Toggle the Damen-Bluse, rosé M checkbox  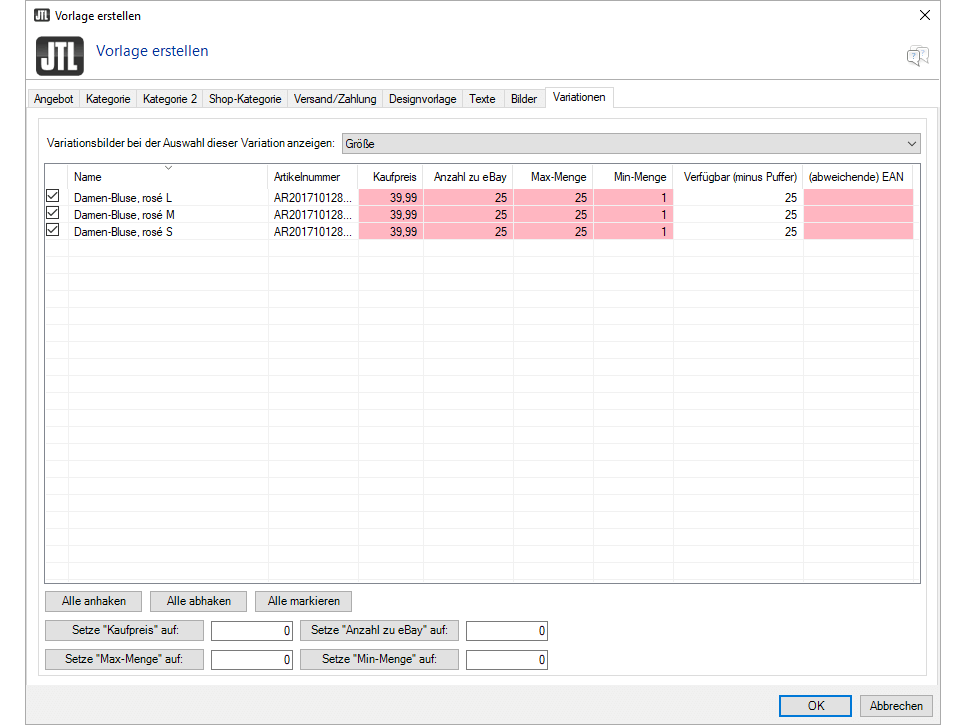pos(53,214)
